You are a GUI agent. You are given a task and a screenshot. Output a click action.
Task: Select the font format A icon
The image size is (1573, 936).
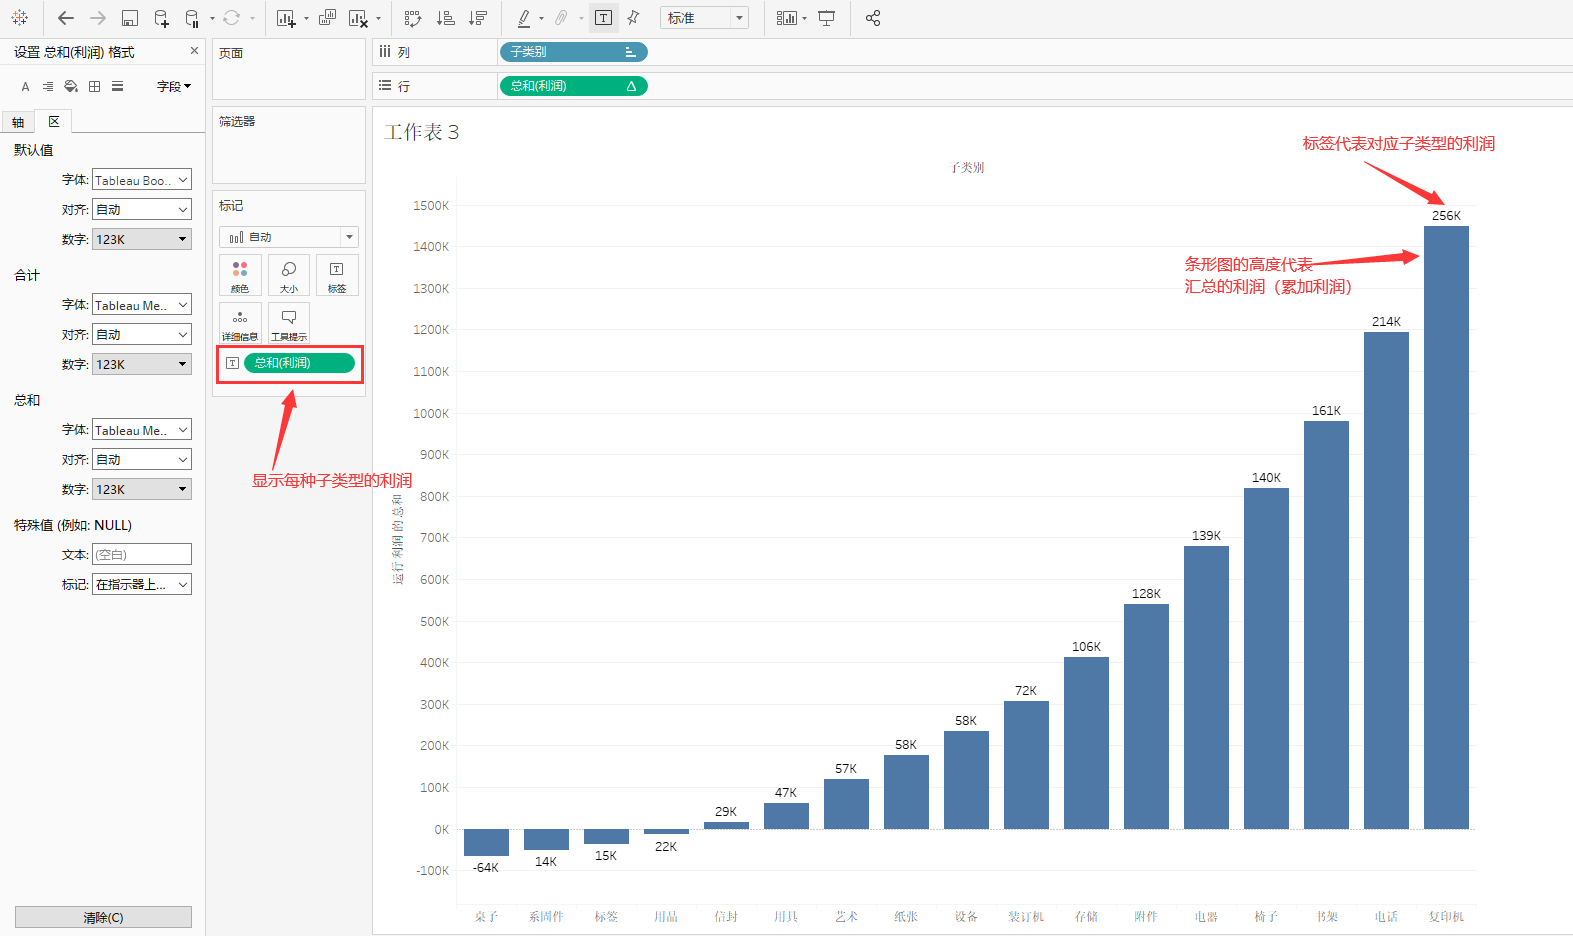tap(26, 87)
